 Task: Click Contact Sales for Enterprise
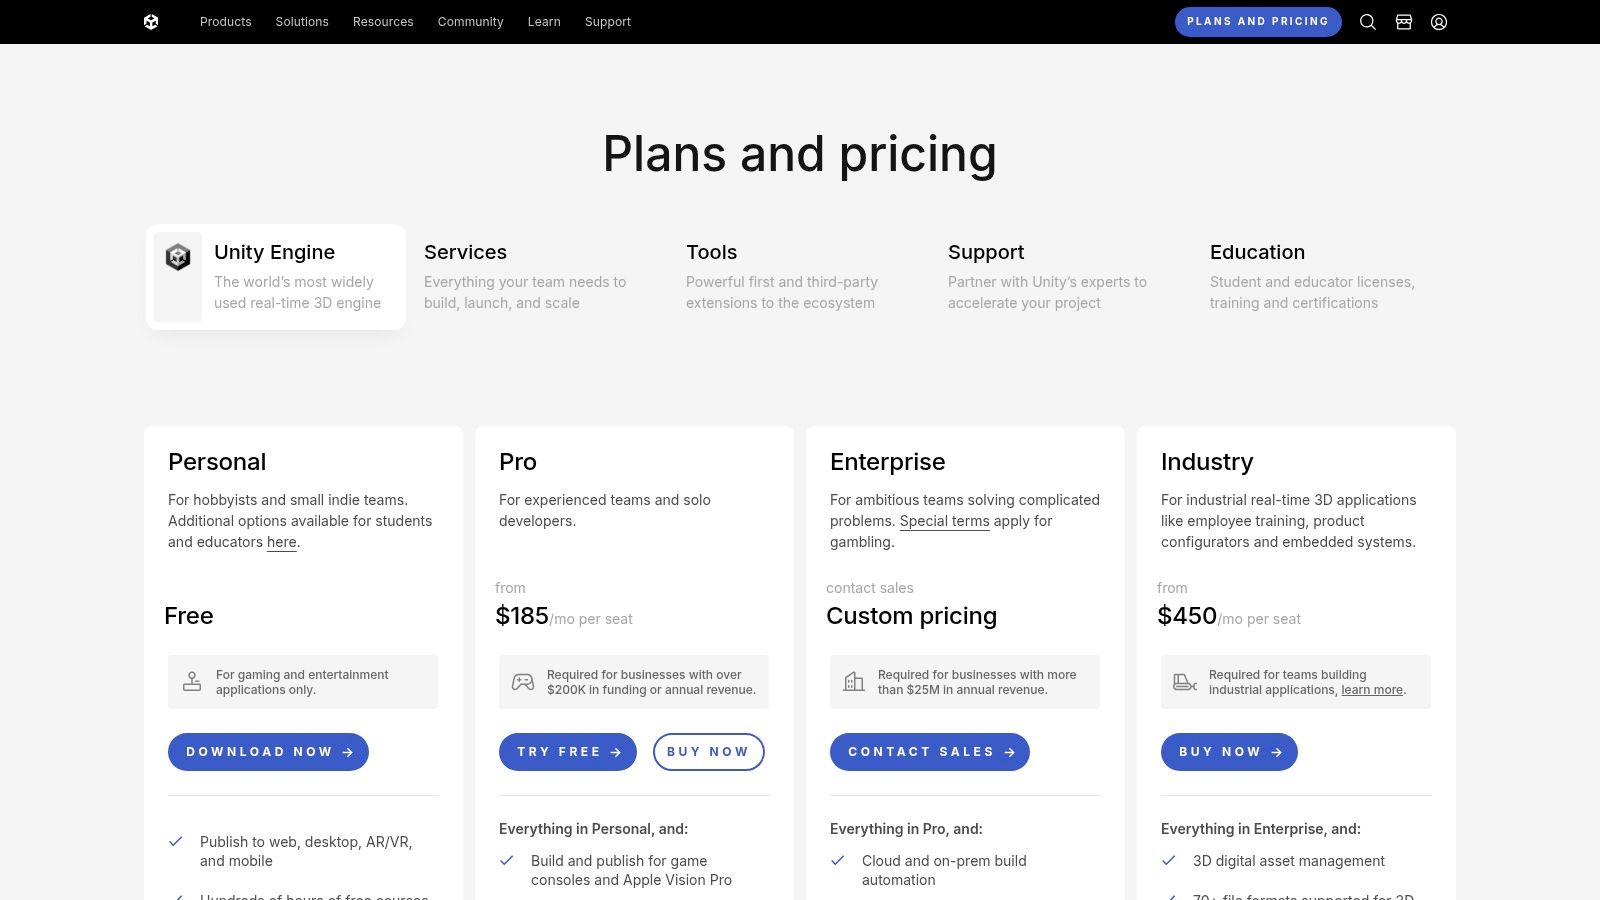point(930,752)
